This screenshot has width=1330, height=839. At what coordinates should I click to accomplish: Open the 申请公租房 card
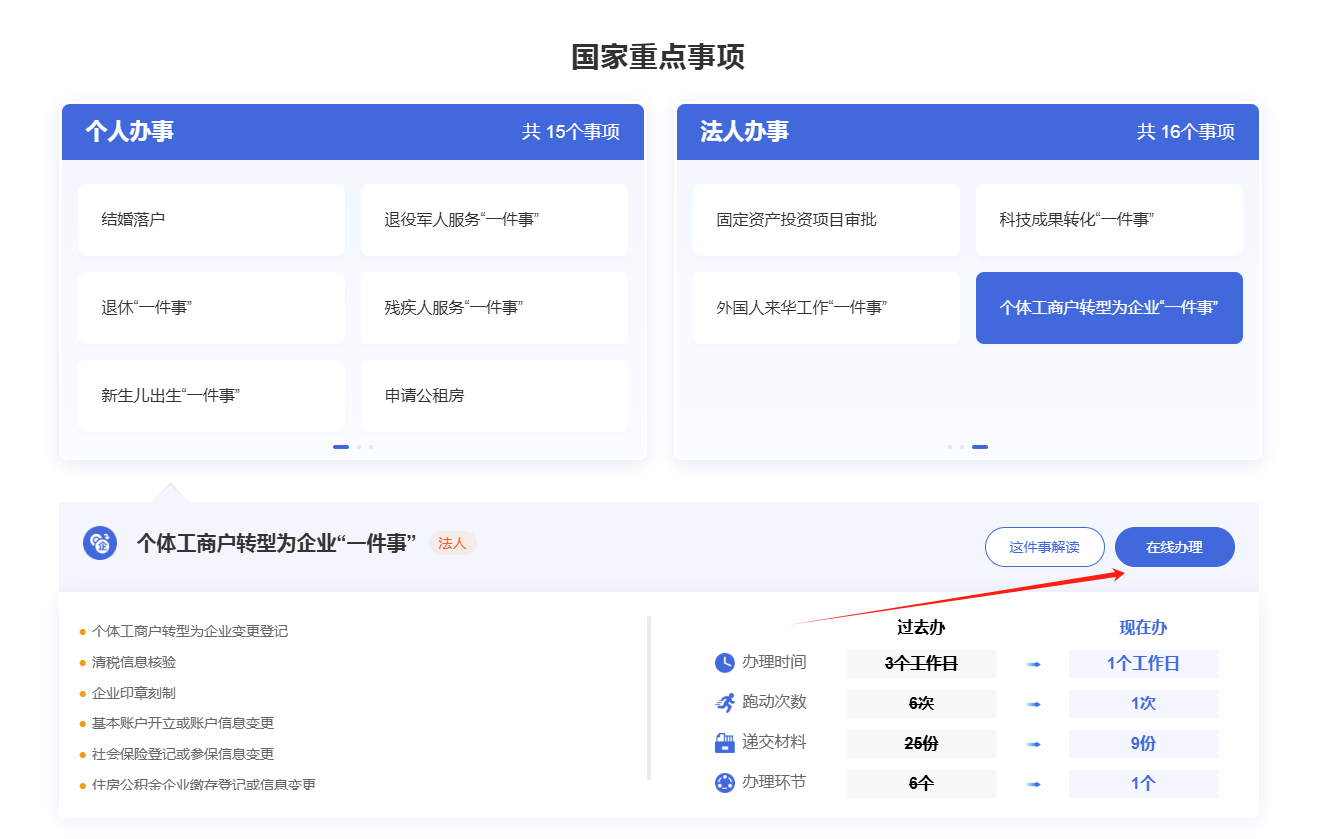[494, 396]
